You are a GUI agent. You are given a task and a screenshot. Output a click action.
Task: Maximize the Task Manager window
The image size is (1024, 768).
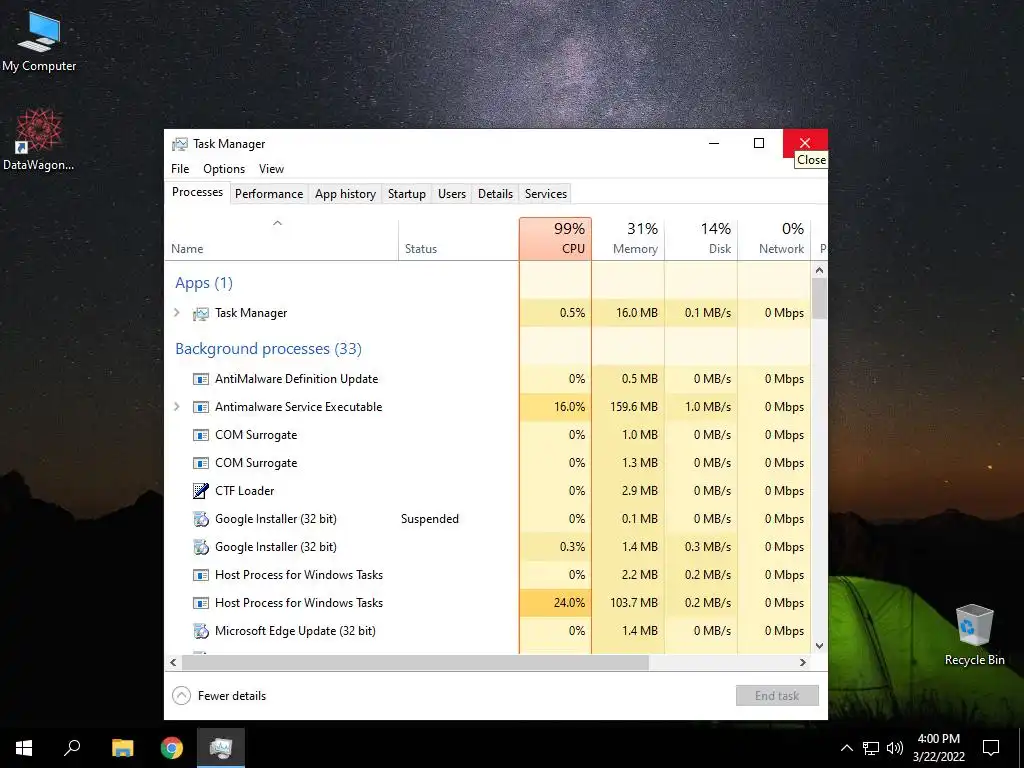(759, 143)
